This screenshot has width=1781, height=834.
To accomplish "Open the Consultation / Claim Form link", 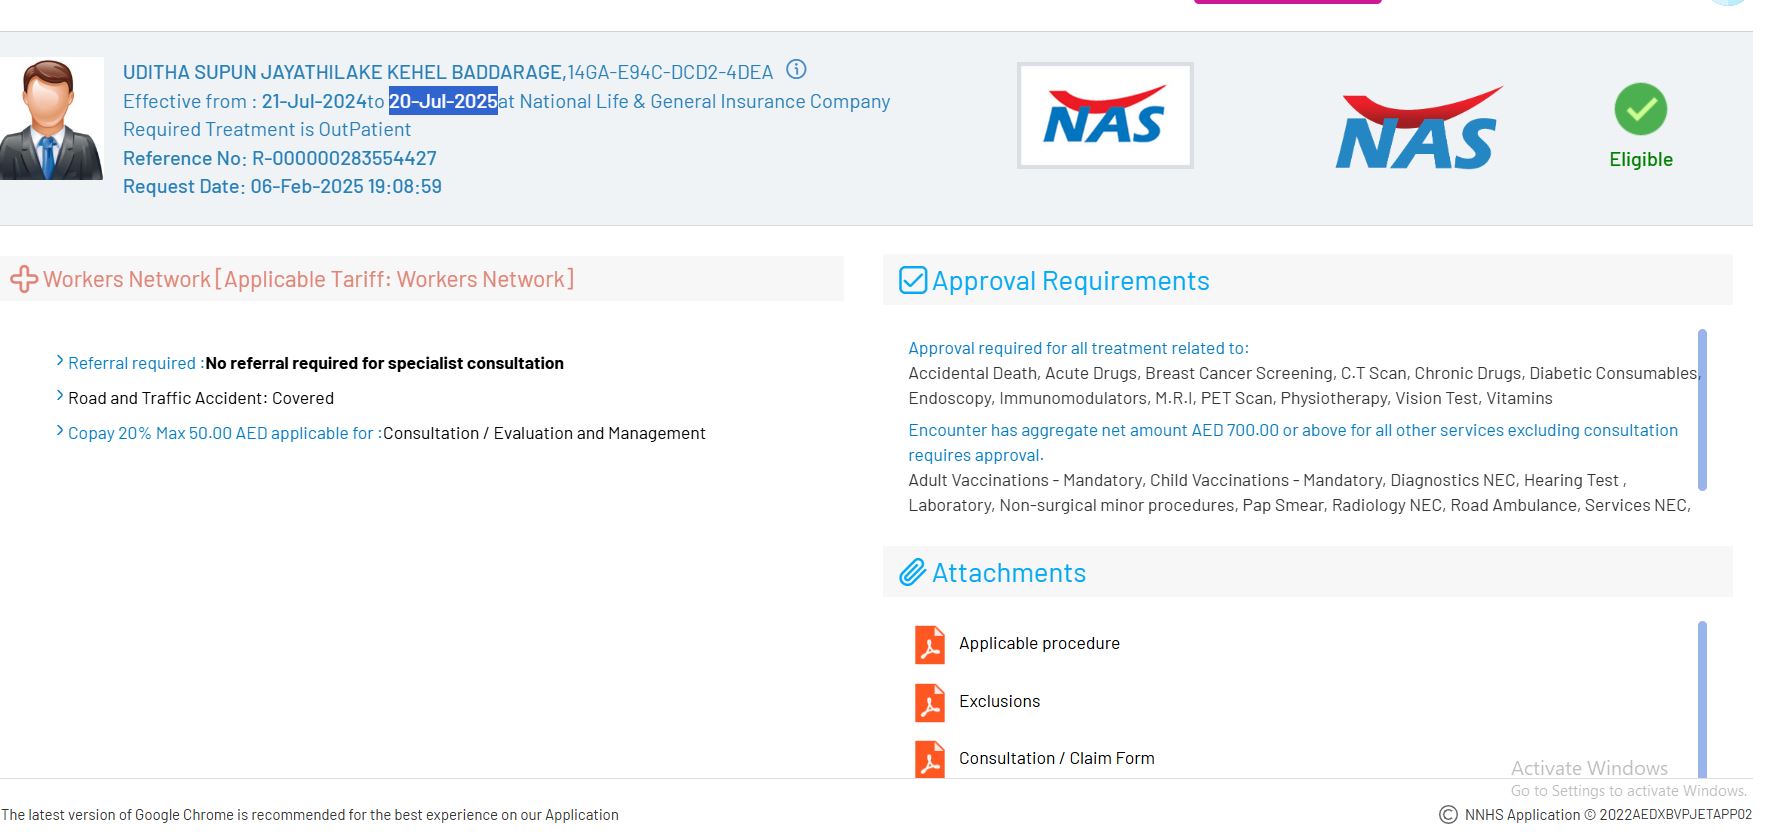I will click(x=1056, y=759).
